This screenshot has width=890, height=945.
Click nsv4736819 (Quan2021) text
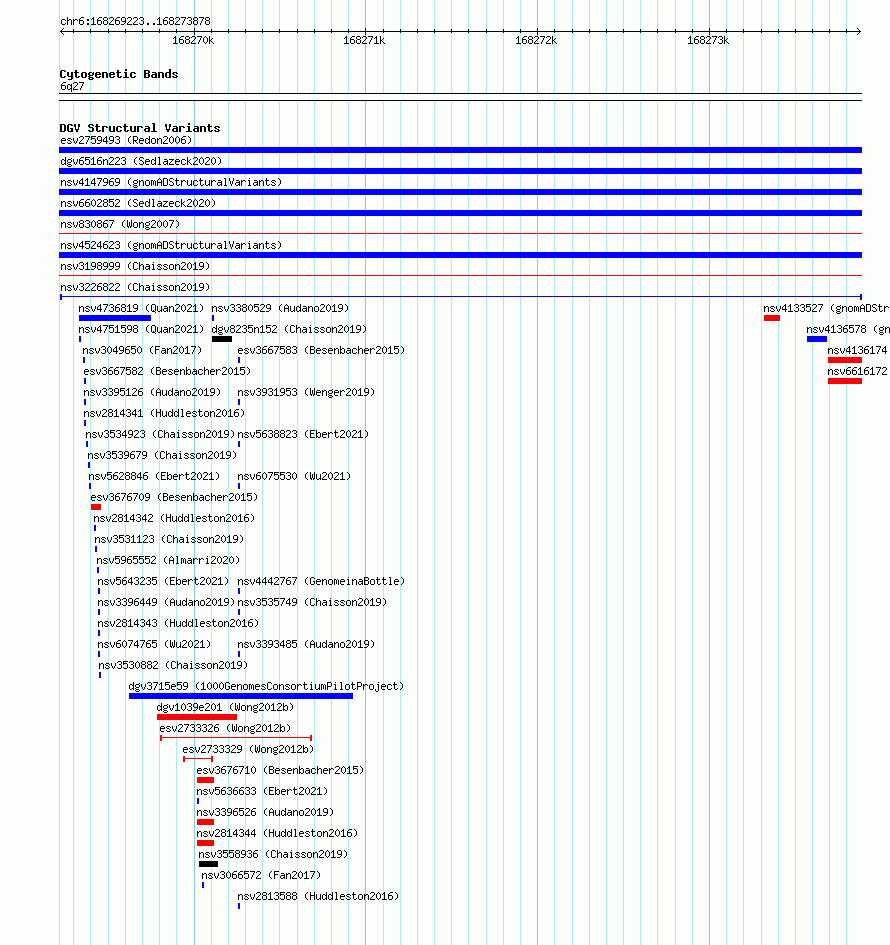141,309
